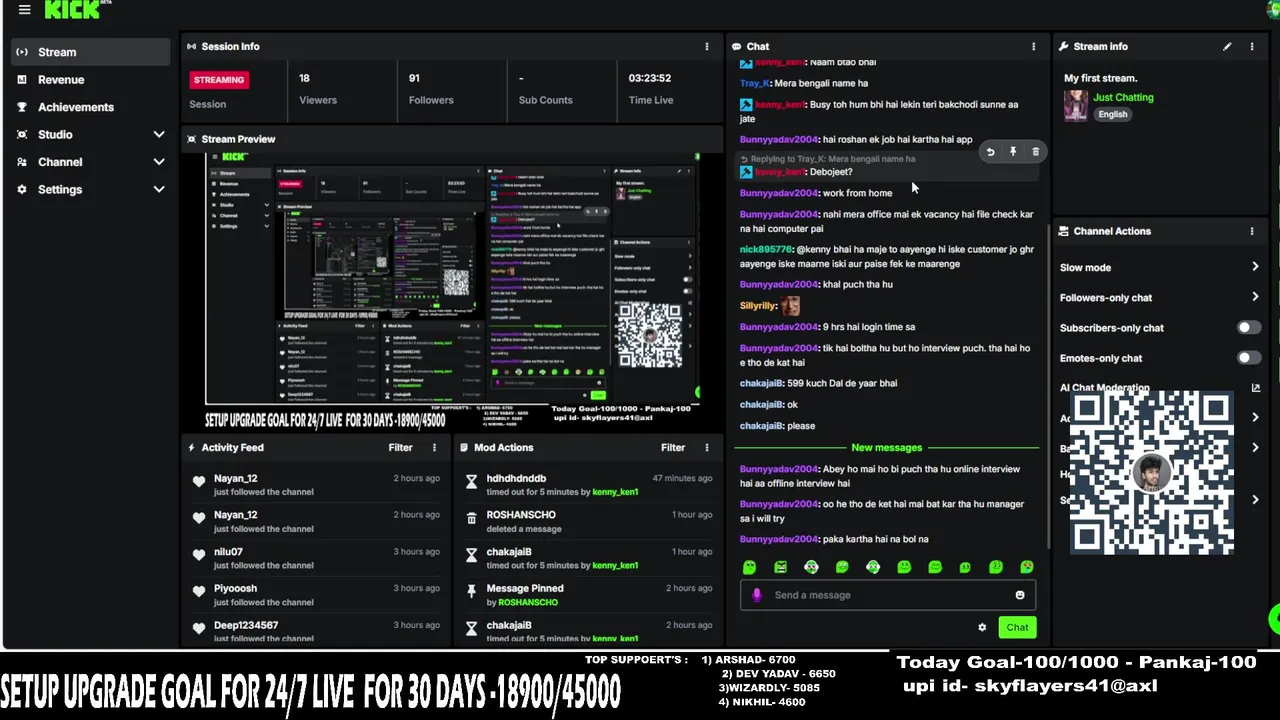This screenshot has width=1280, height=720.
Task: Edit stream info with the pencil icon
Action: point(1227,47)
